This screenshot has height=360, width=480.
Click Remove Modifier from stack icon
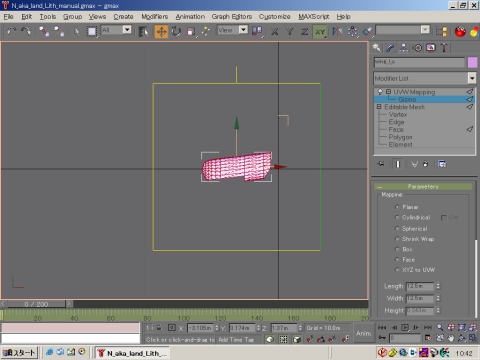point(426,164)
